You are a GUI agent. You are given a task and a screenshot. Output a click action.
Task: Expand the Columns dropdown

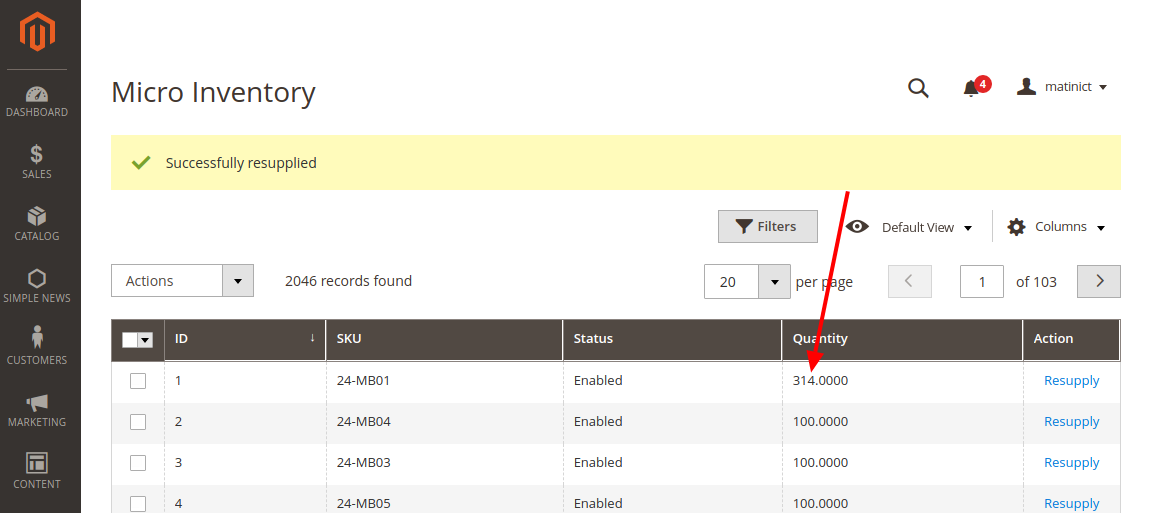[1056, 227]
